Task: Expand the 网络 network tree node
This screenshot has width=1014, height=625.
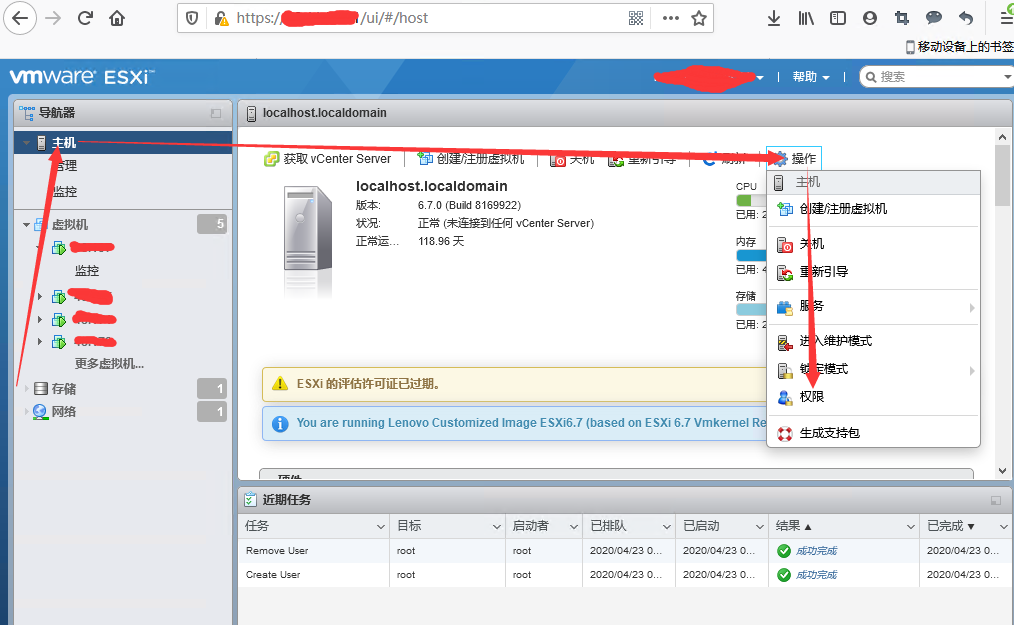Action: tap(27, 411)
